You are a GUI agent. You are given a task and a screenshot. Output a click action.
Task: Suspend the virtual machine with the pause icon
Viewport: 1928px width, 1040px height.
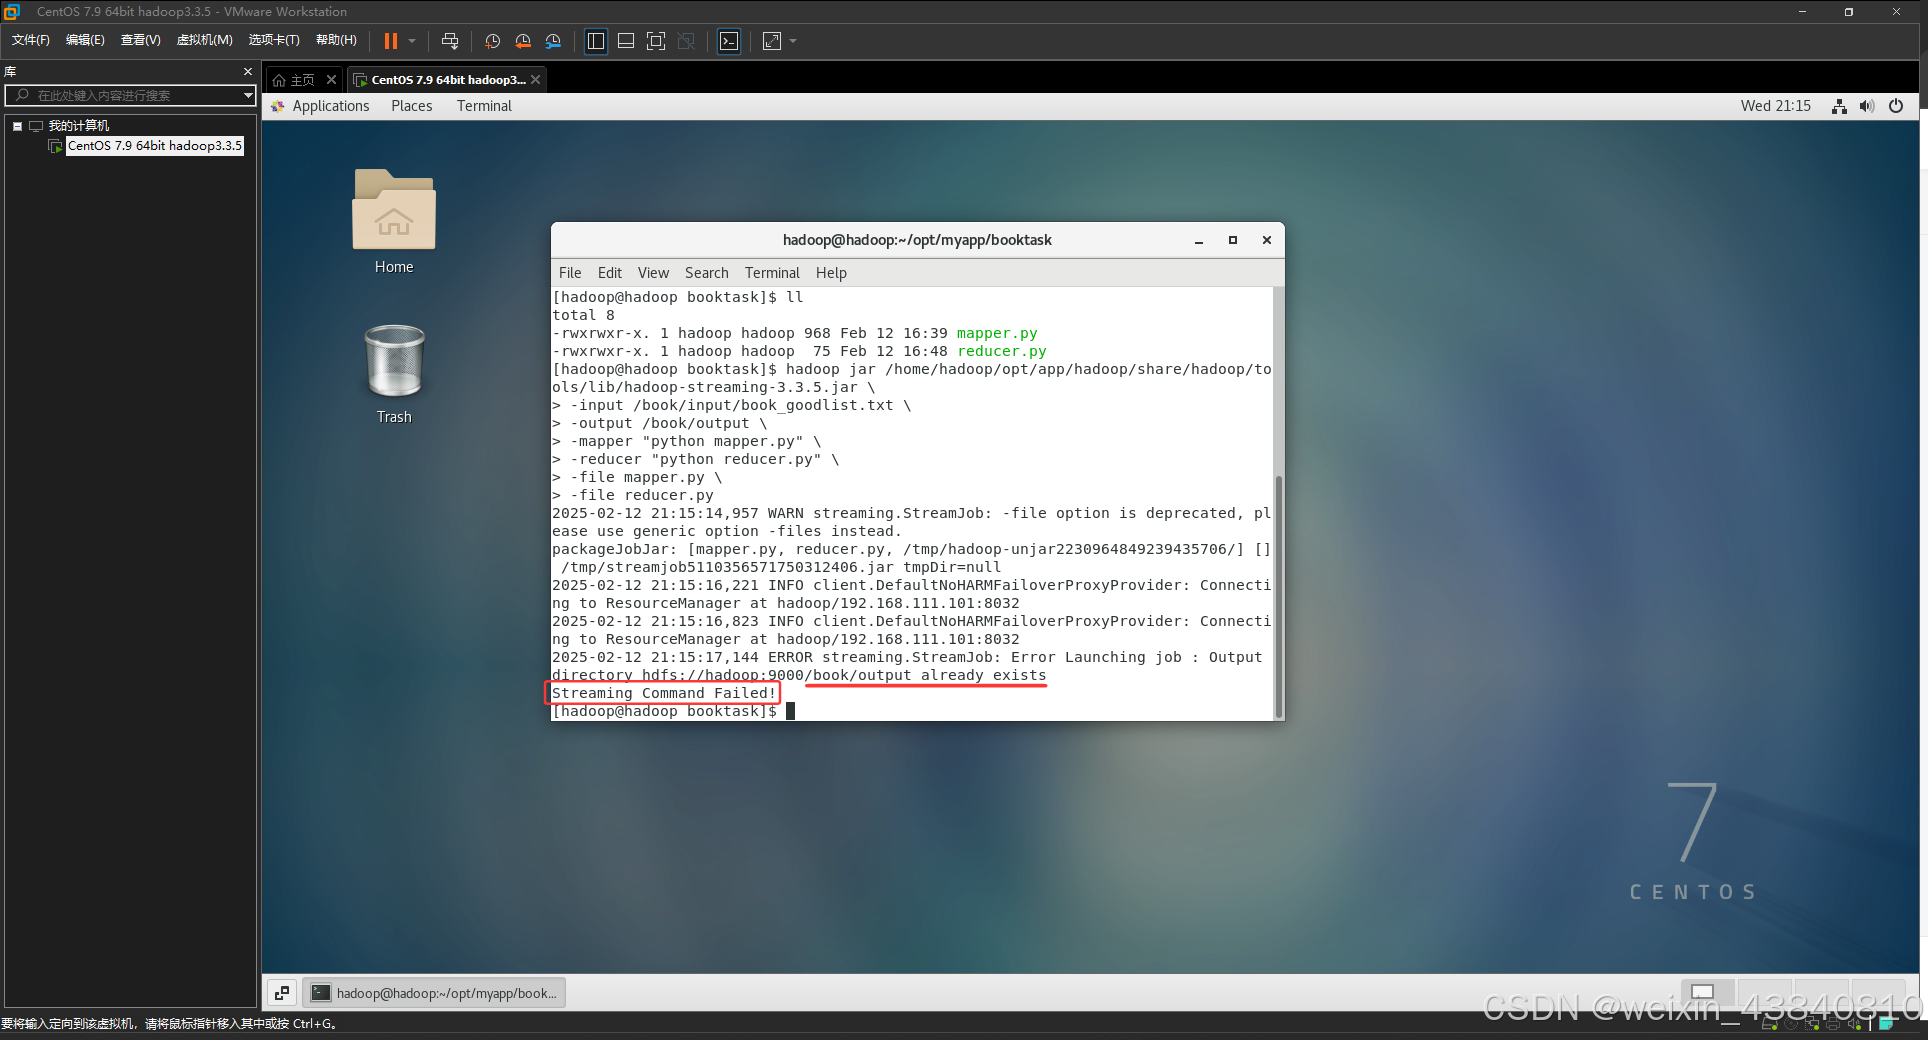(x=391, y=41)
